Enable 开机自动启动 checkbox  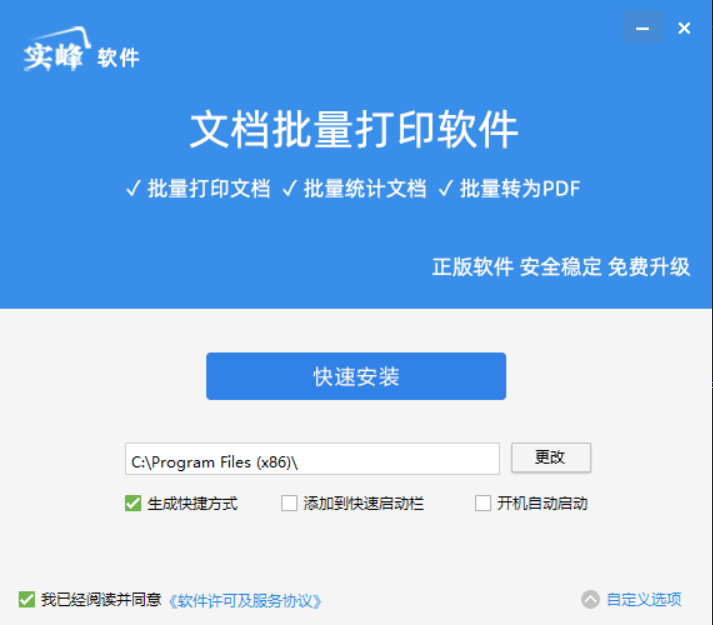point(483,504)
